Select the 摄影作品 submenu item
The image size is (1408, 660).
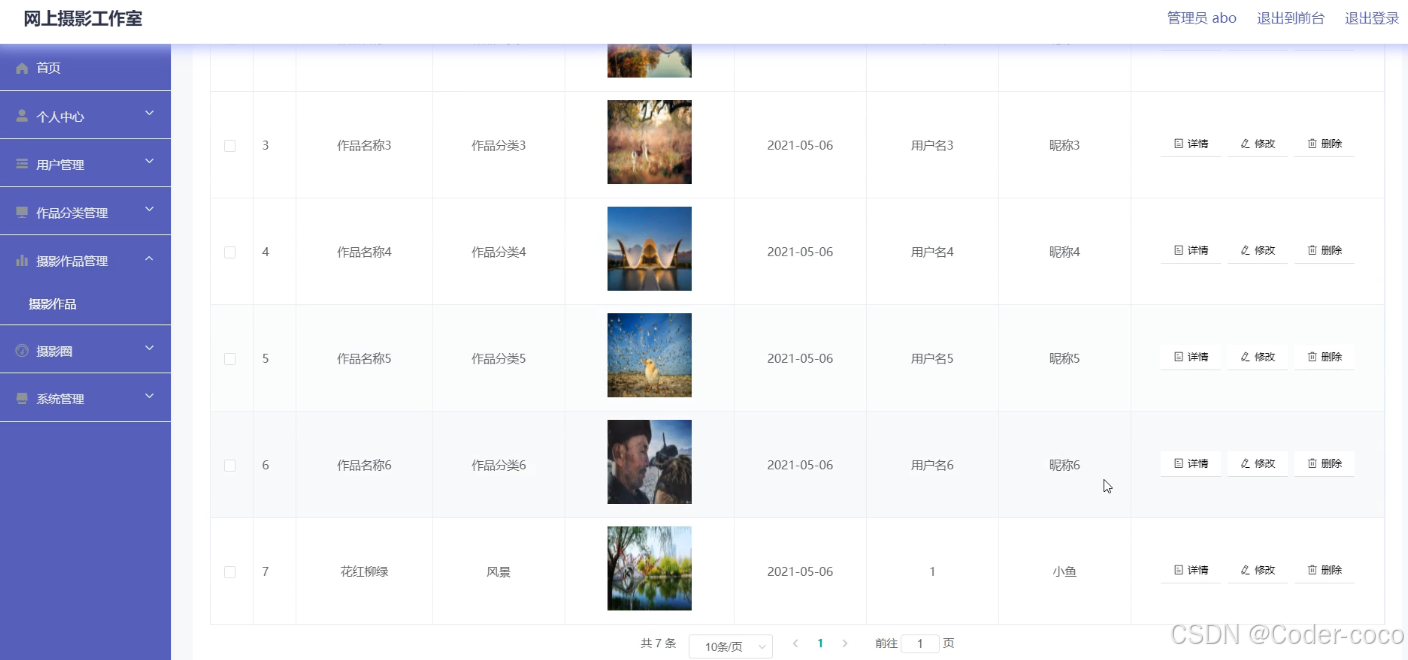click(85, 304)
